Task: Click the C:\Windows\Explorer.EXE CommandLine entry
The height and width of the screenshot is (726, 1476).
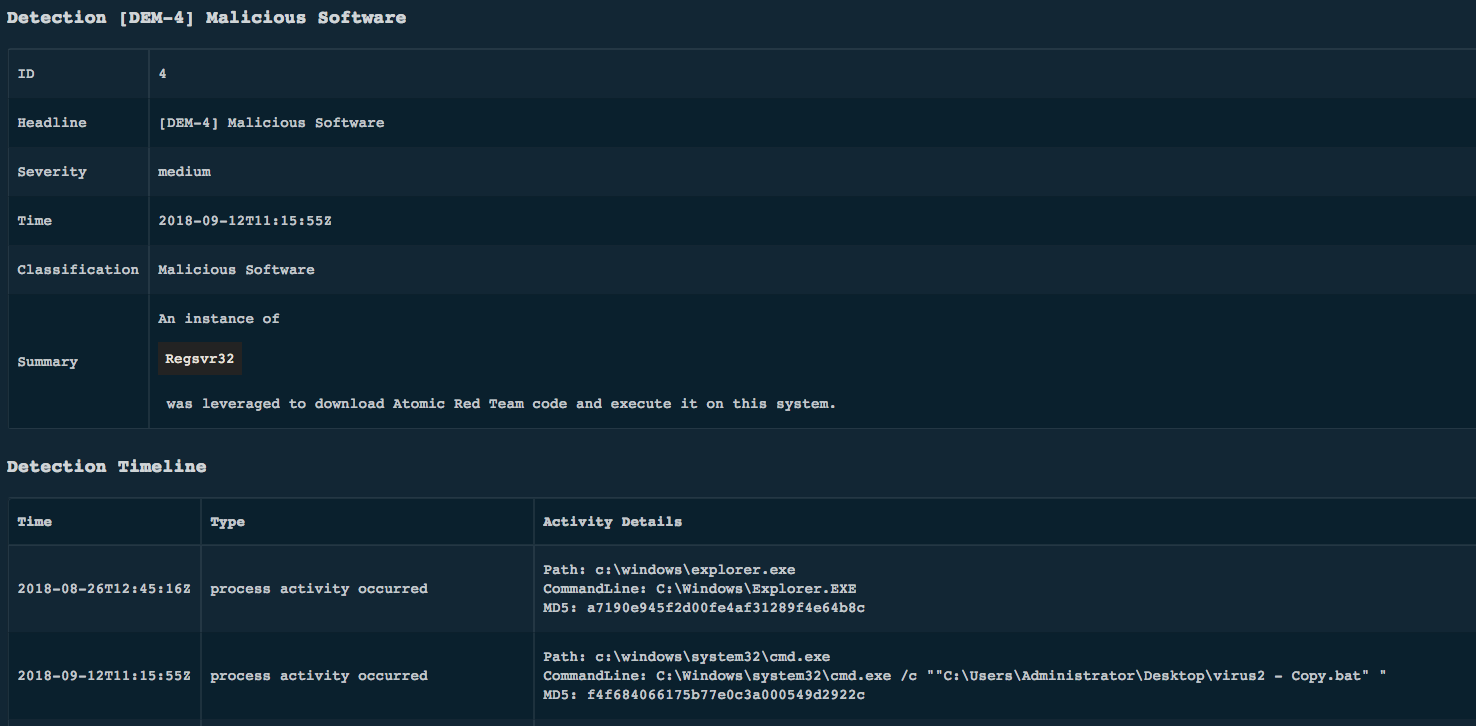Action: pyautogui.click(x=699, y=589)
